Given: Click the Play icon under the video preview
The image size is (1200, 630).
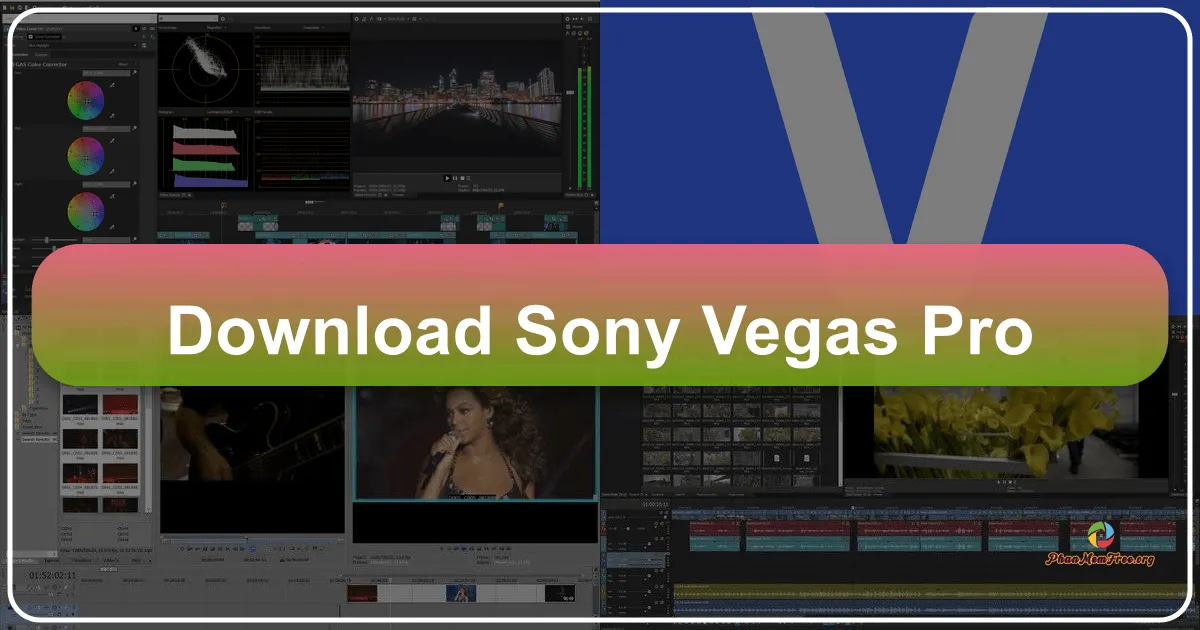Looking at the screenshot, I should pos(447,178).
